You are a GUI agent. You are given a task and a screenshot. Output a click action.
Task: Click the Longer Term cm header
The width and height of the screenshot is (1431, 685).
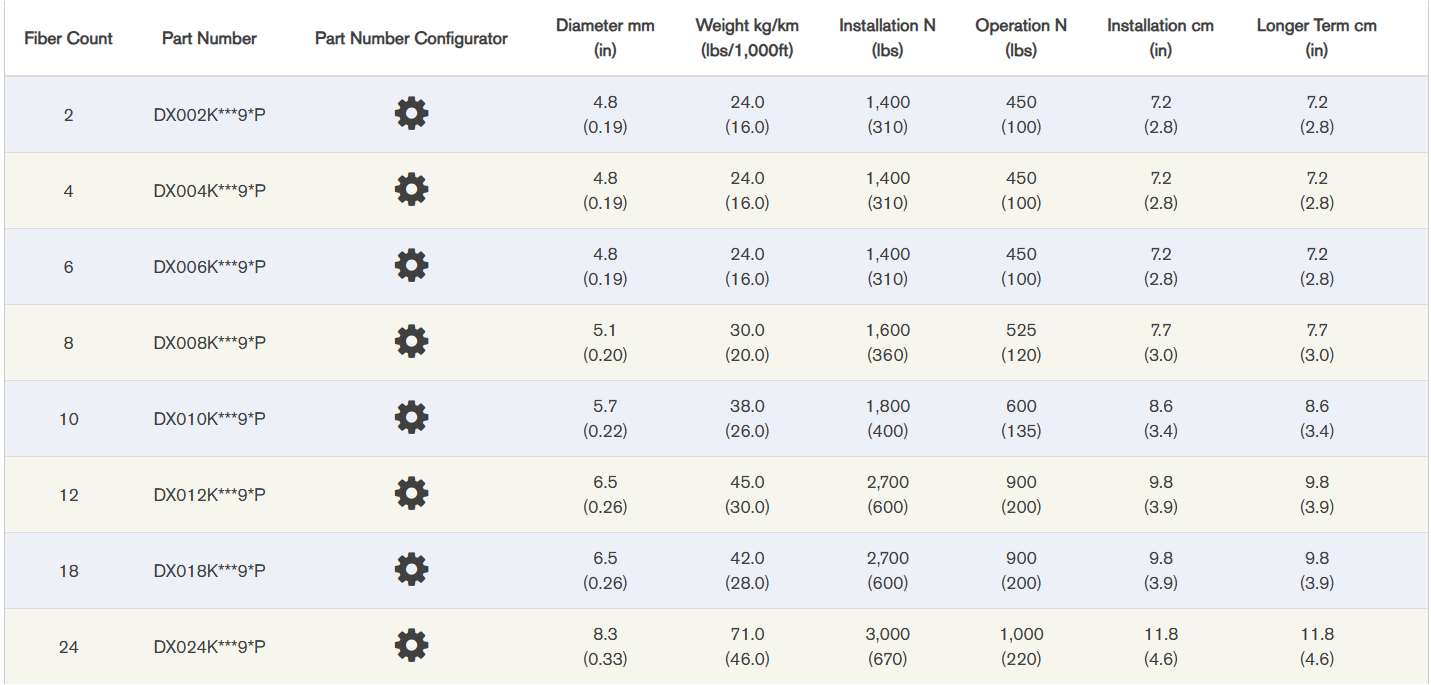click(x=1316, y=38)
